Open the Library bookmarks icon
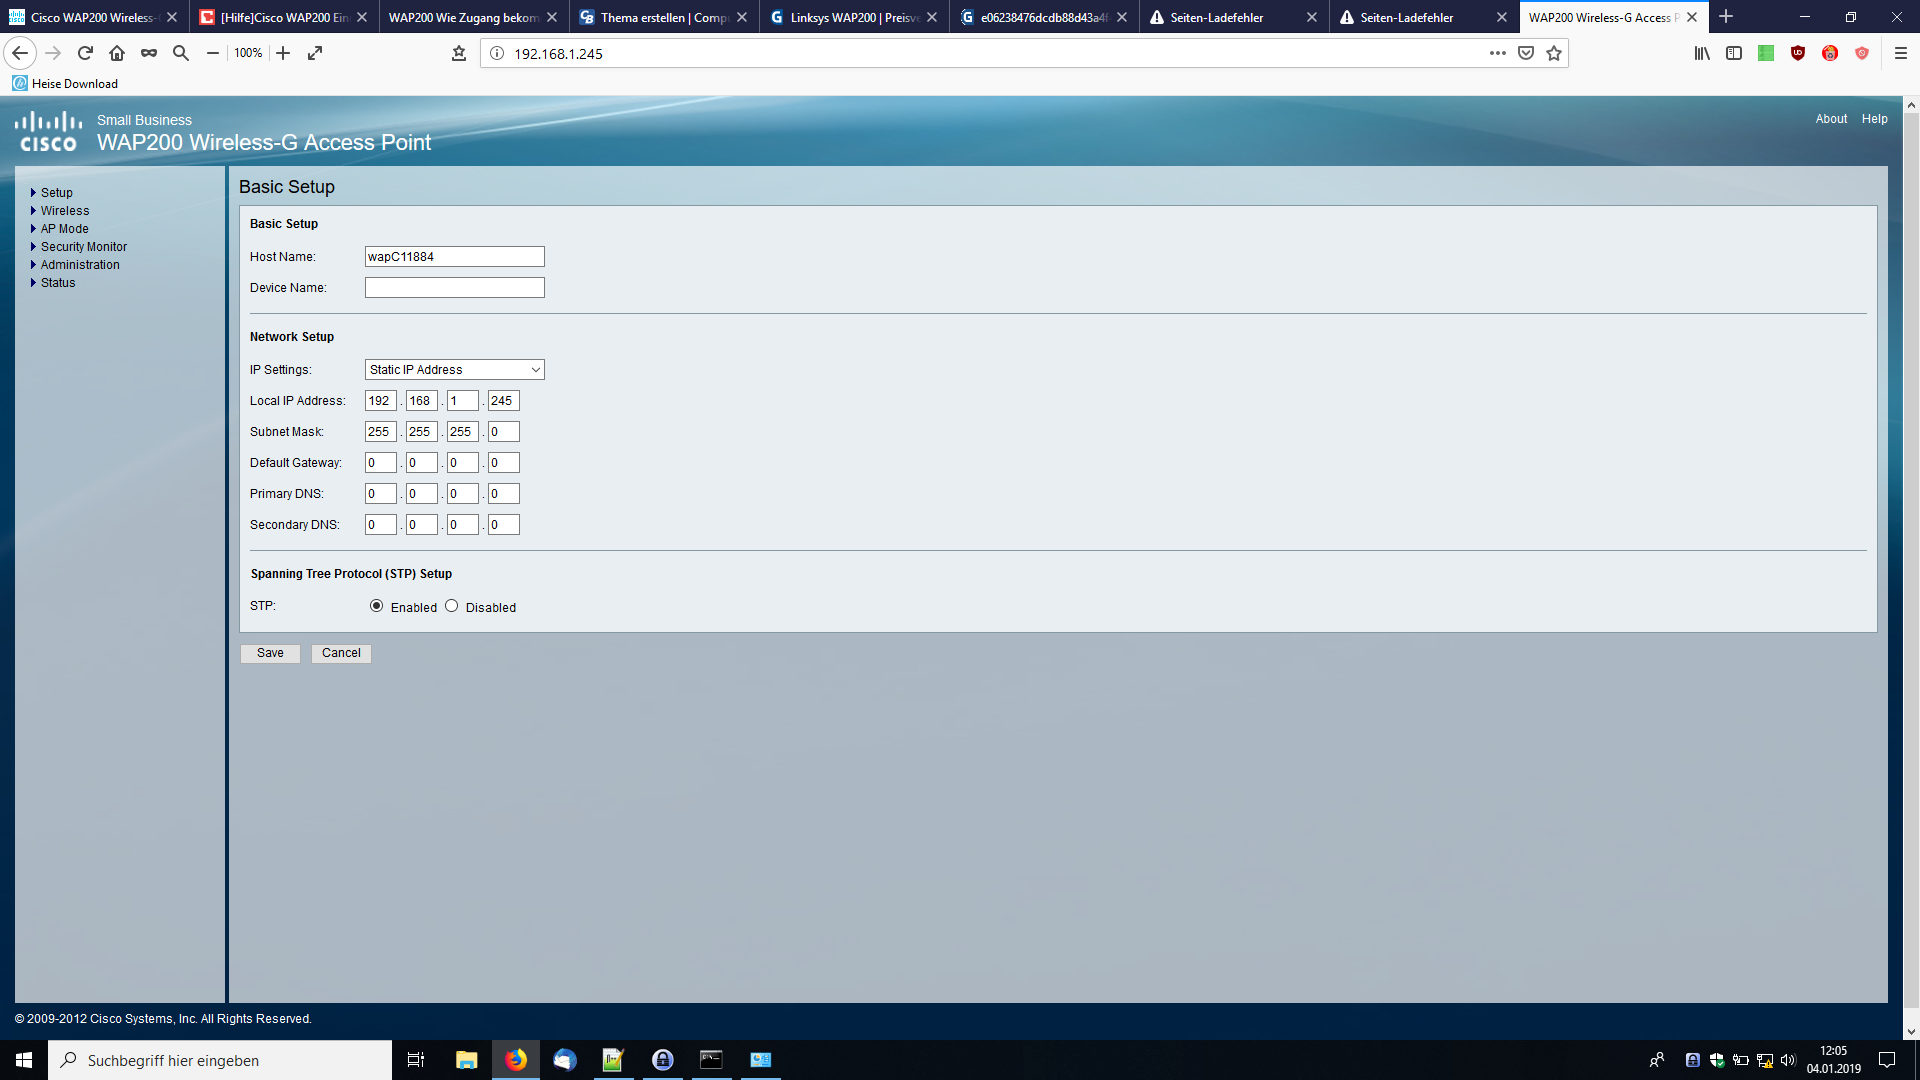Viewport: 1920px width, 1080px height. pos(1702,53)
